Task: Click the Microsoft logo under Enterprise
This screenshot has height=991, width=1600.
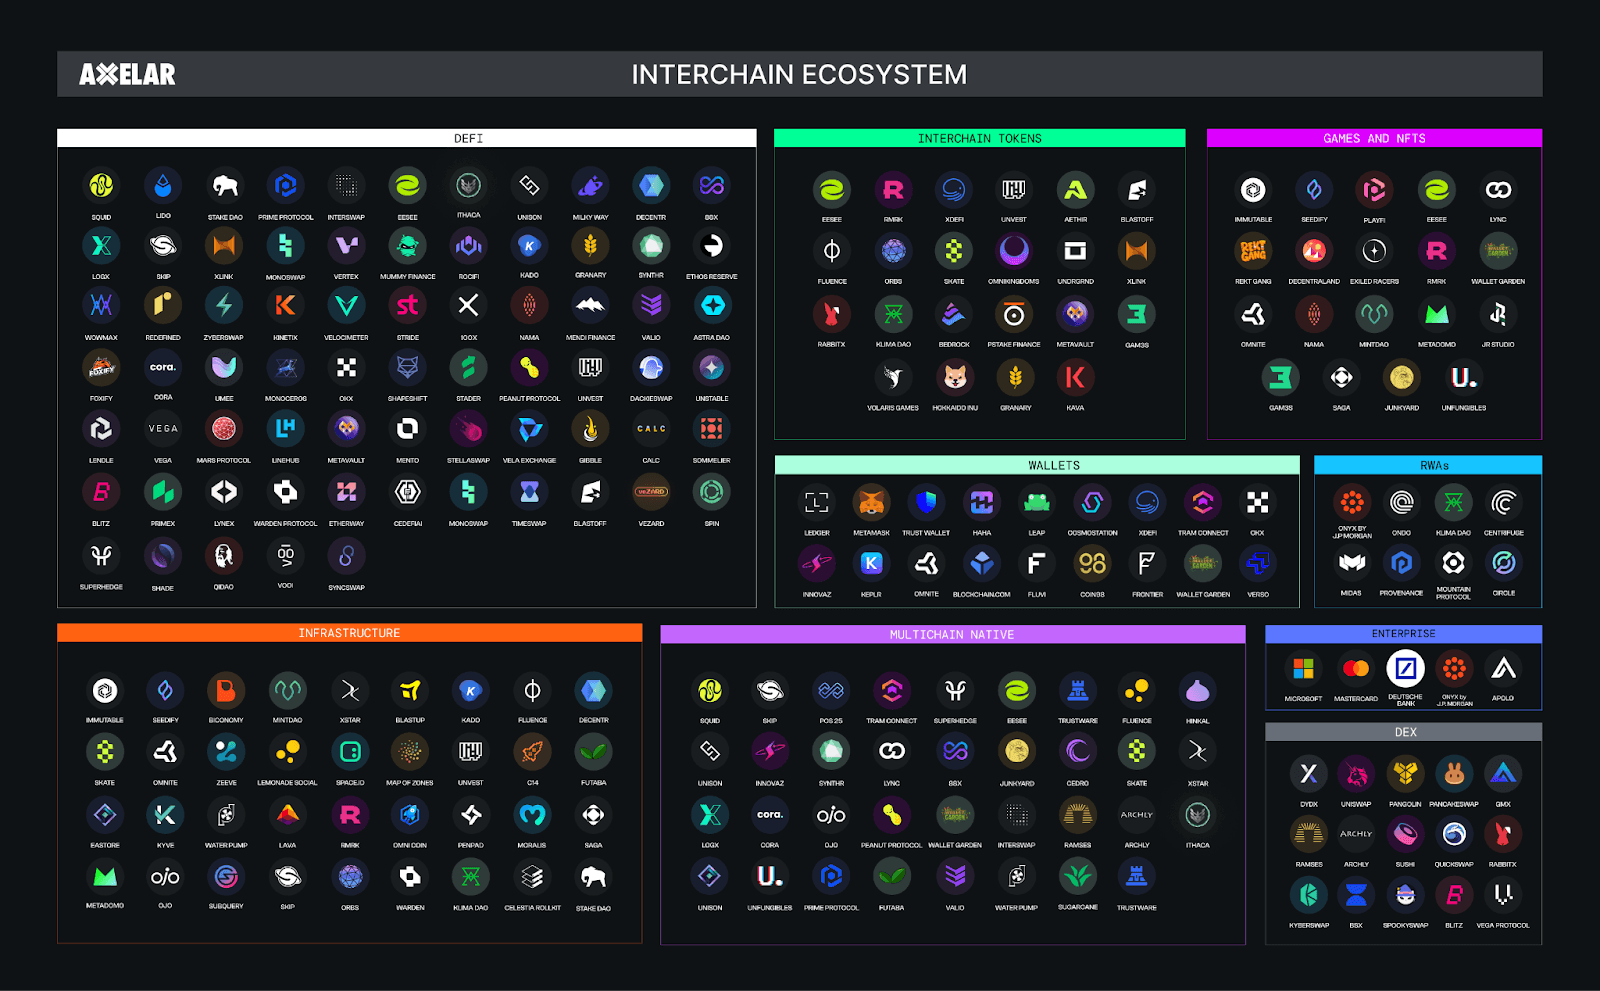Action: pos(1303,669)
